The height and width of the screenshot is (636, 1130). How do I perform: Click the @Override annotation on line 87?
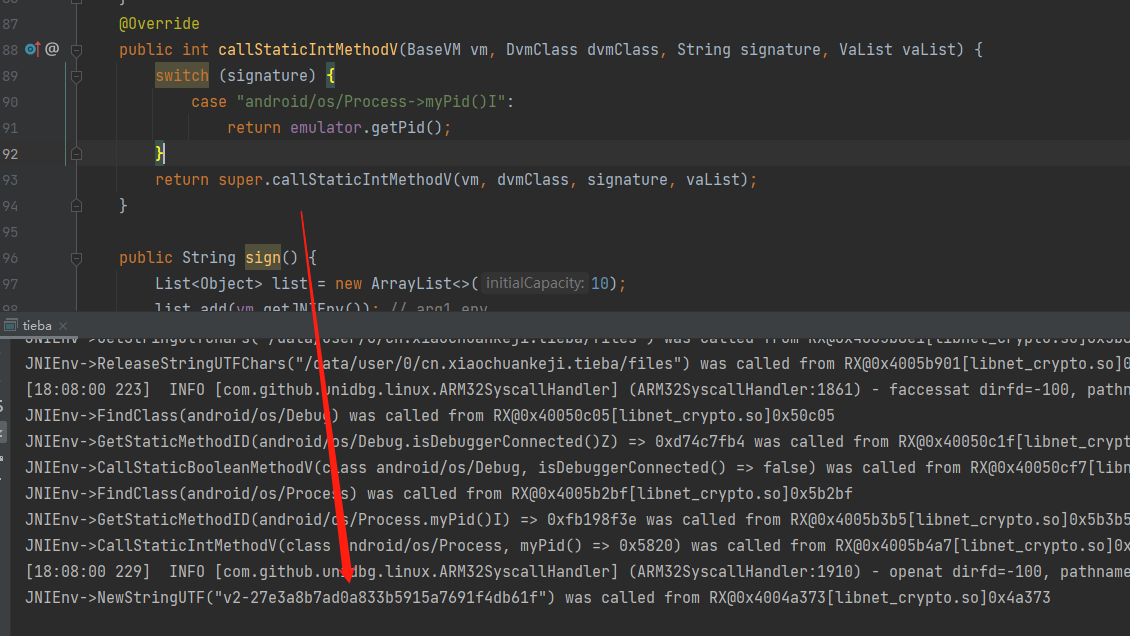159,24
